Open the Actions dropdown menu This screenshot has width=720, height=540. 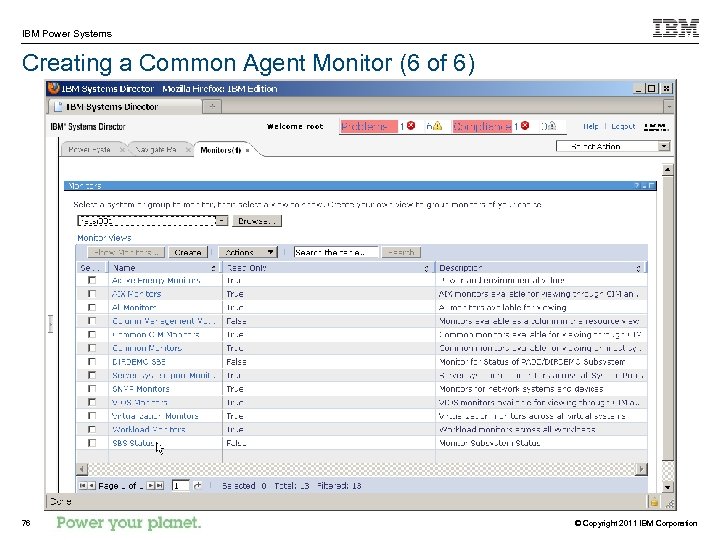point(248,252)
